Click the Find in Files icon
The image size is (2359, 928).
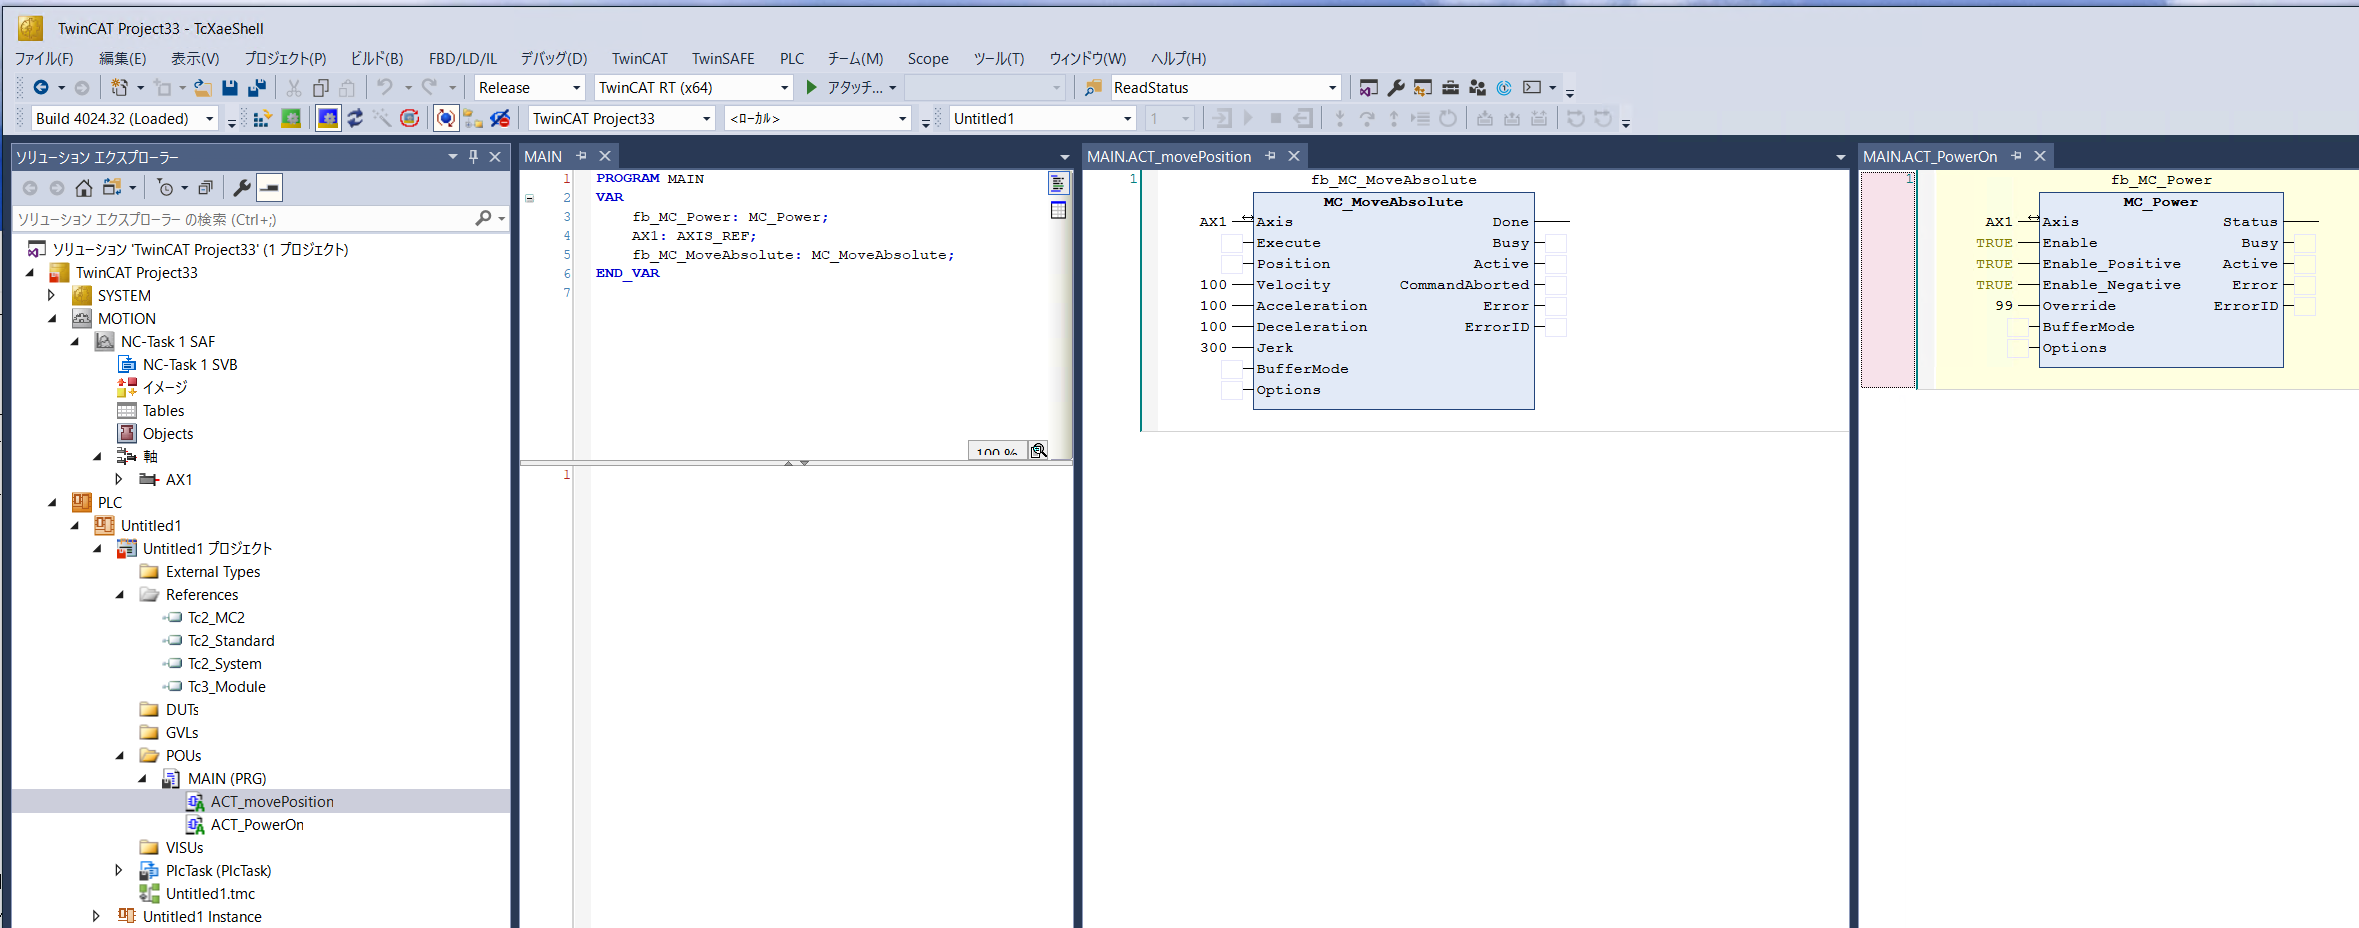(1093, 88)
